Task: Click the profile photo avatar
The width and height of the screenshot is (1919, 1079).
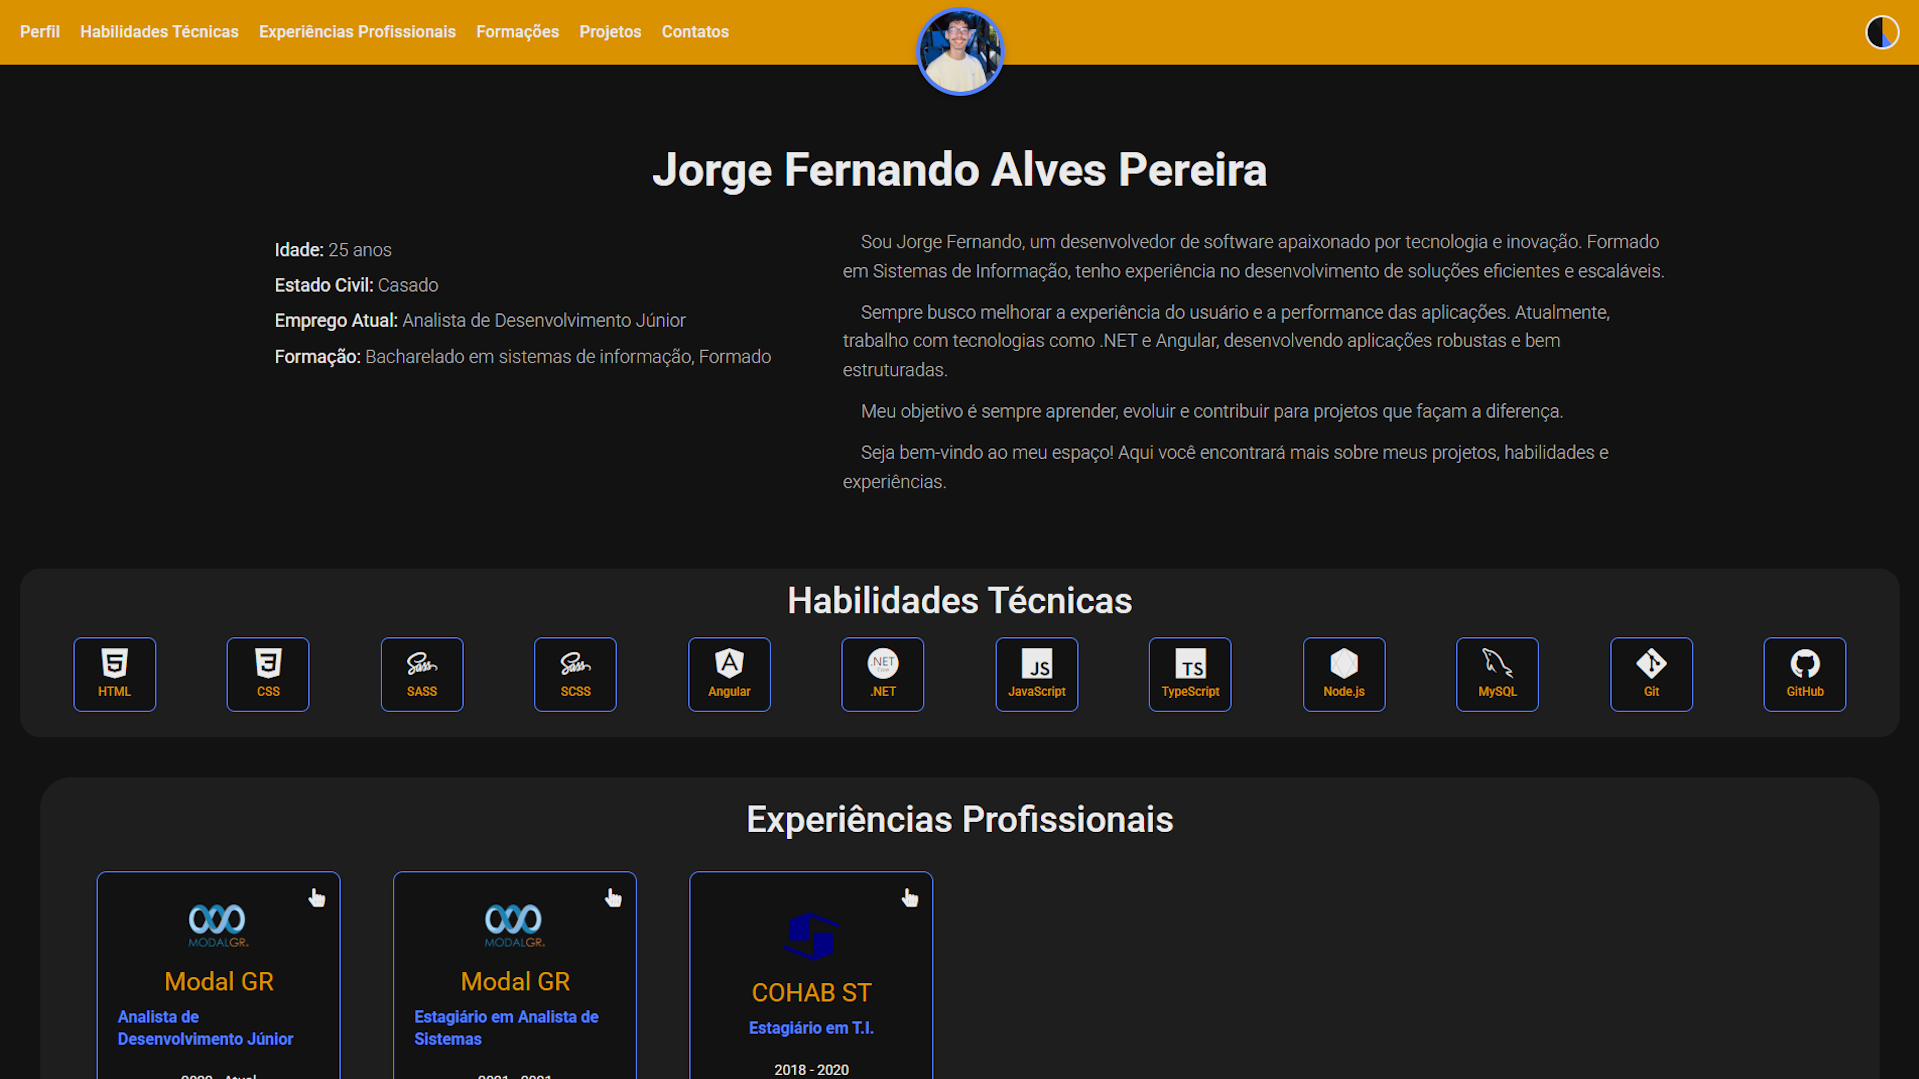Action: 960,52
